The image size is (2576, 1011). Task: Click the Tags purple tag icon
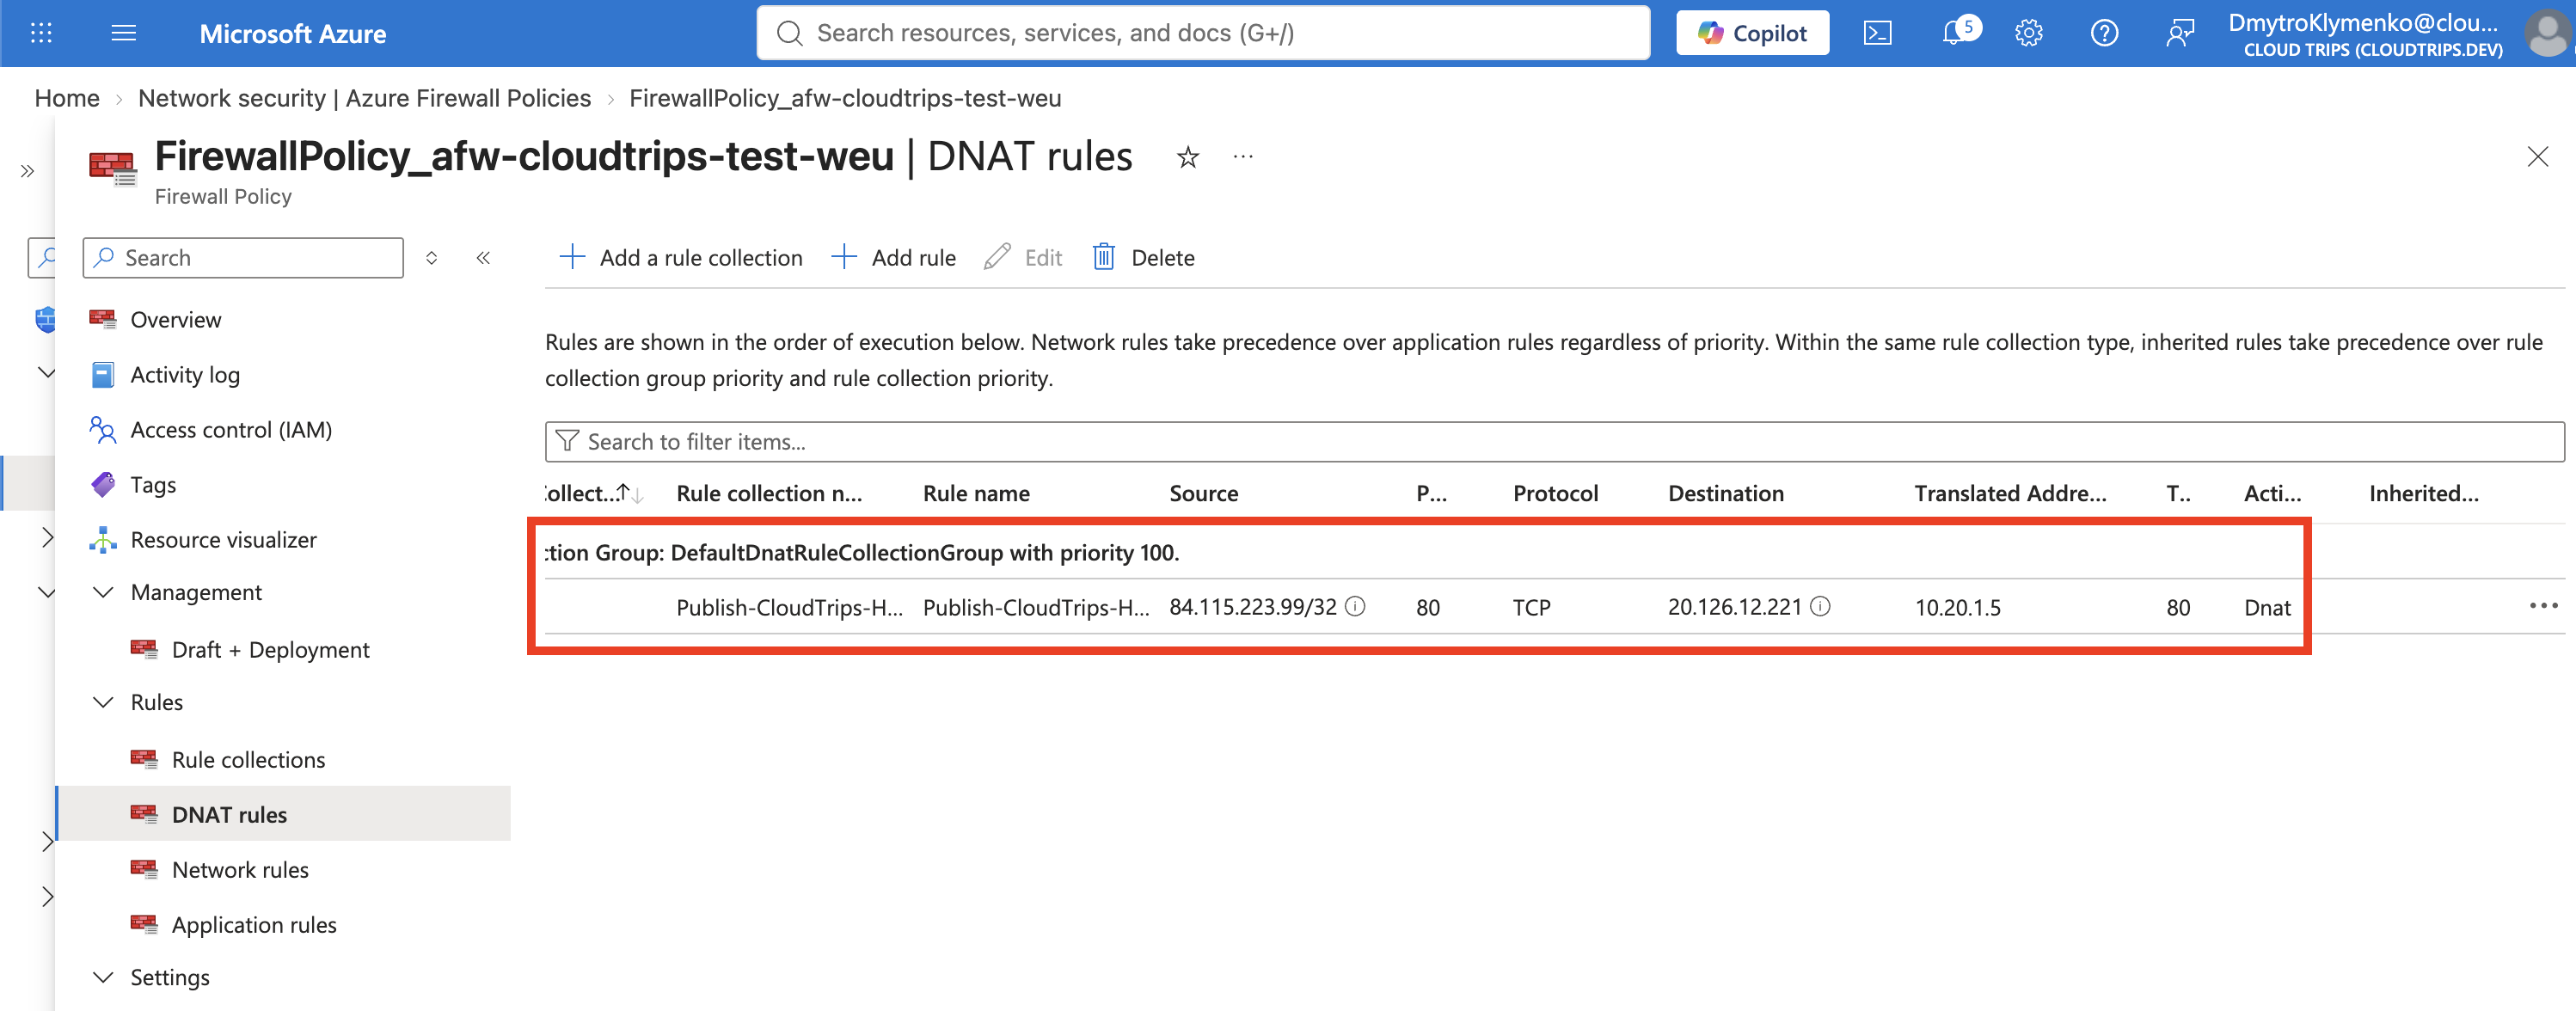(102, 485)
